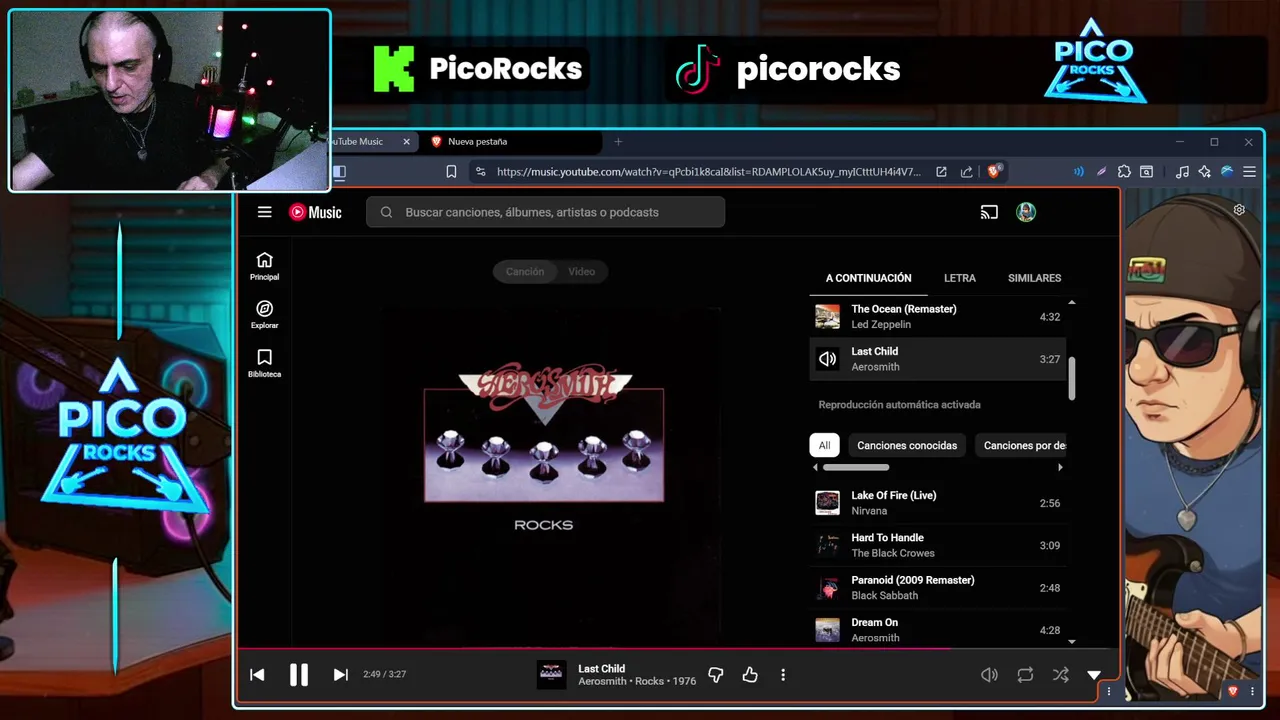Collapse the player page with down arrow
The height and width of the screenshot is (720, 1280).
click(x=1094, y=675)
